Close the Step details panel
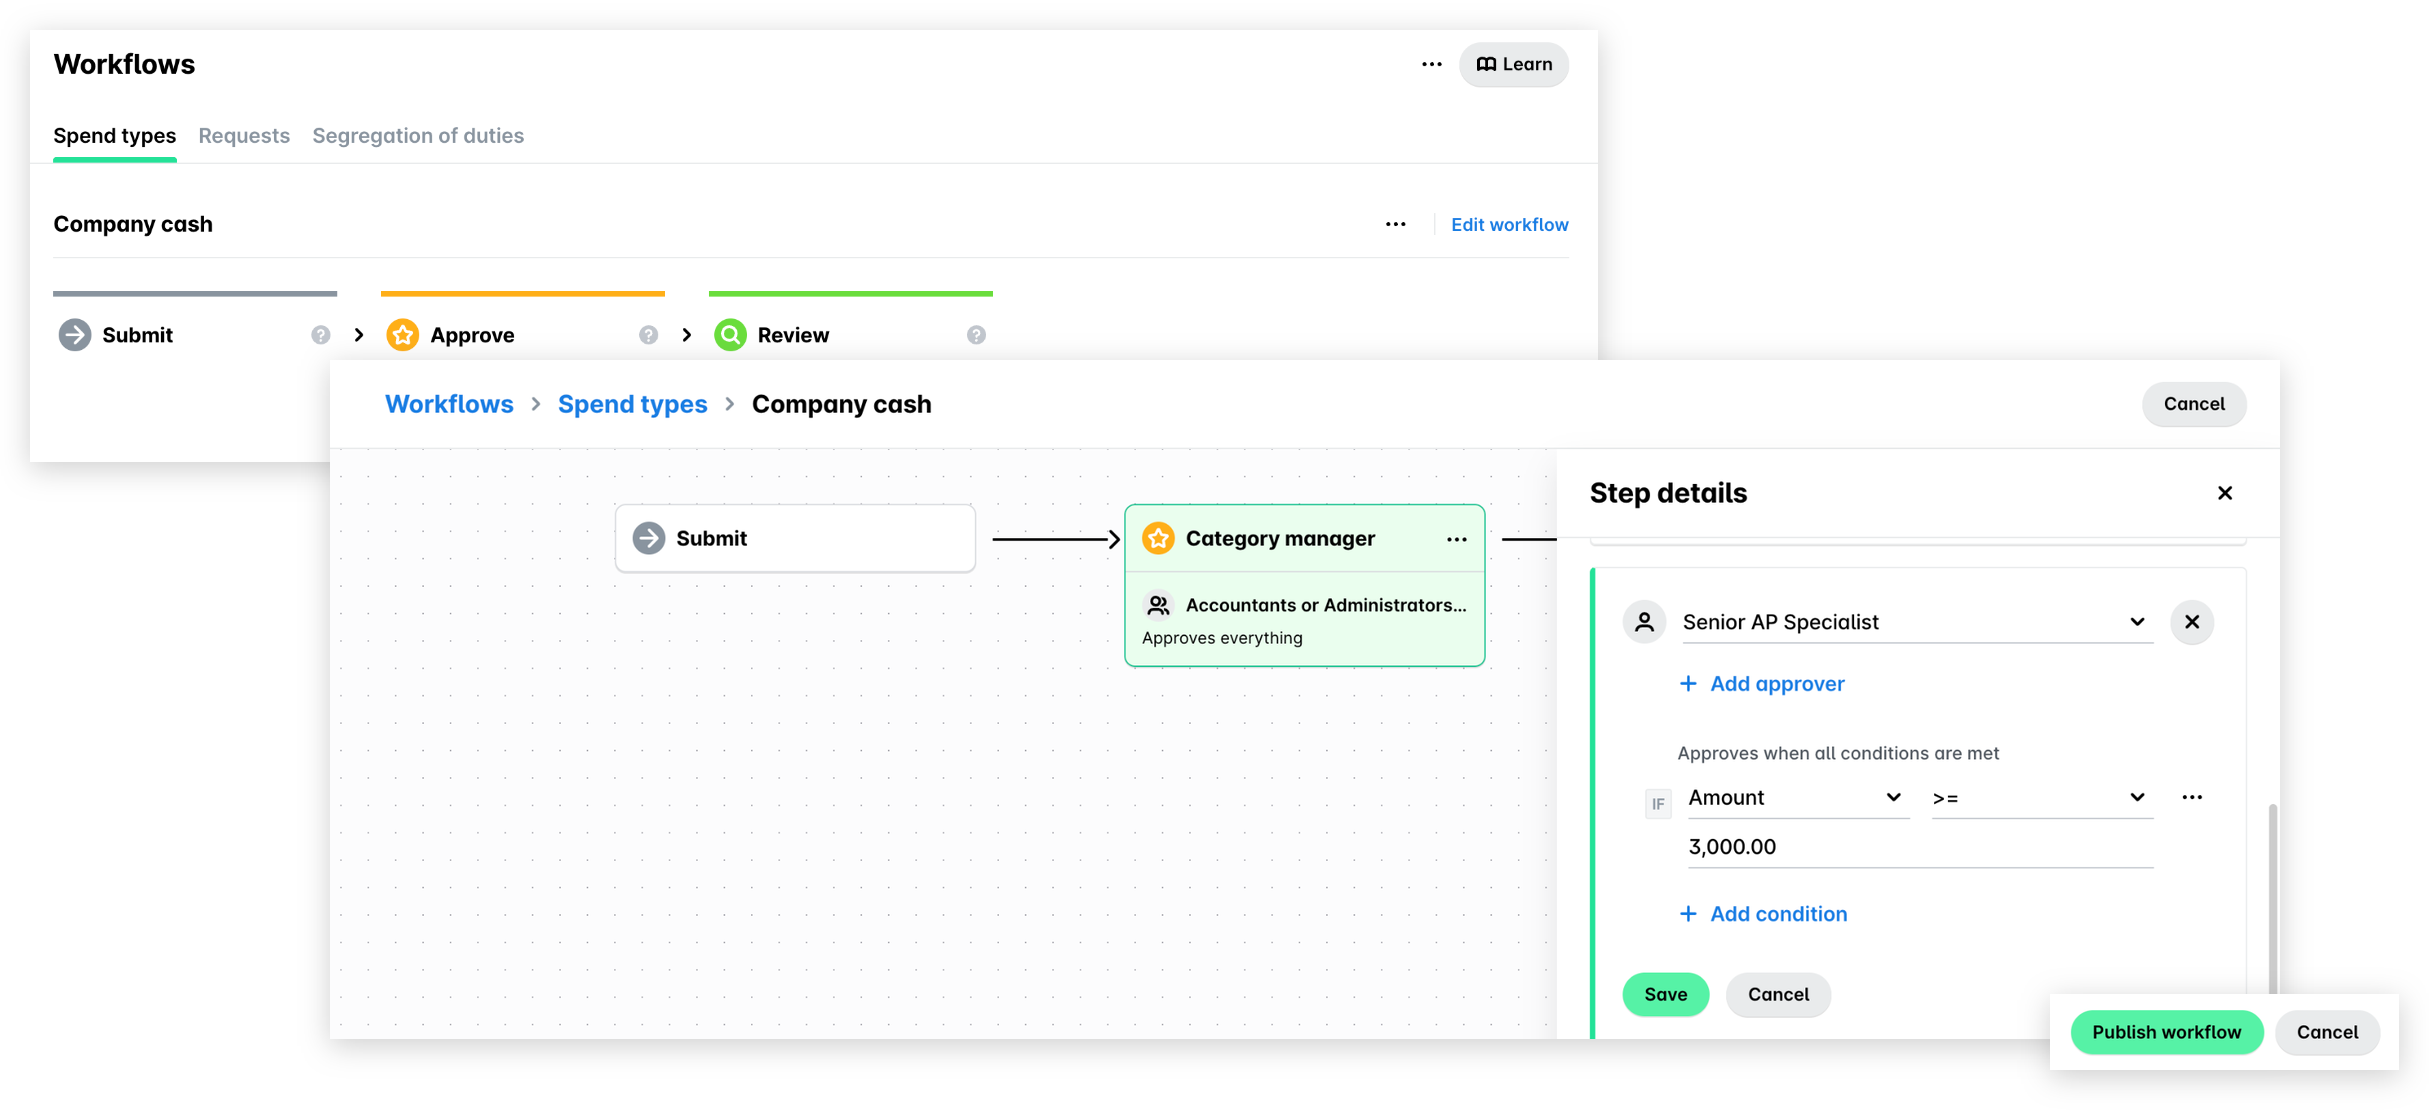Viewport: 2429px width, 1110px height. (2225, 493)
